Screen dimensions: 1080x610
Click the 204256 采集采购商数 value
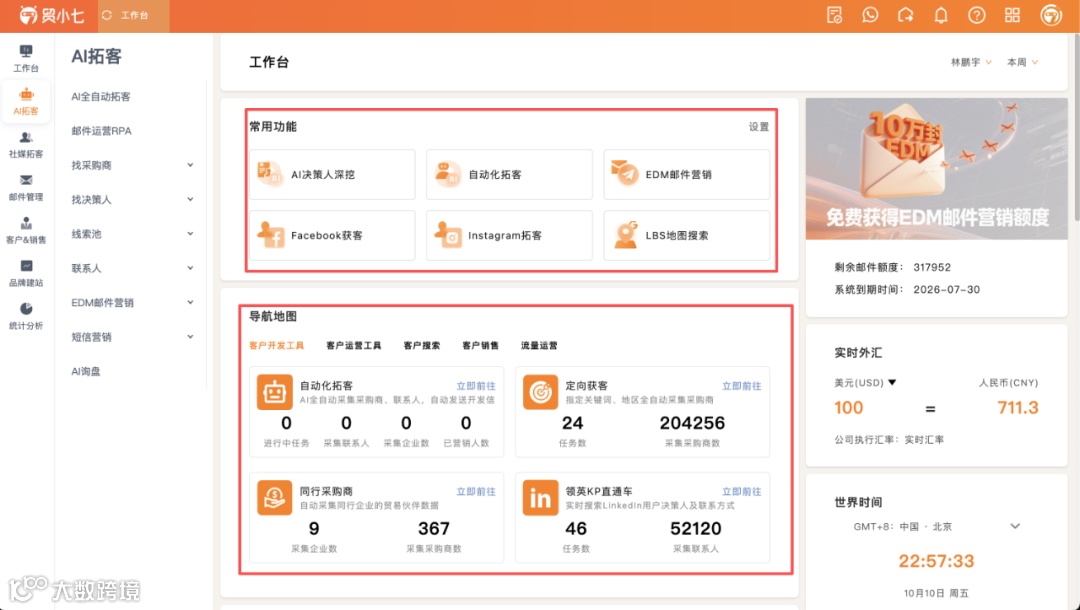click(692, 423)
